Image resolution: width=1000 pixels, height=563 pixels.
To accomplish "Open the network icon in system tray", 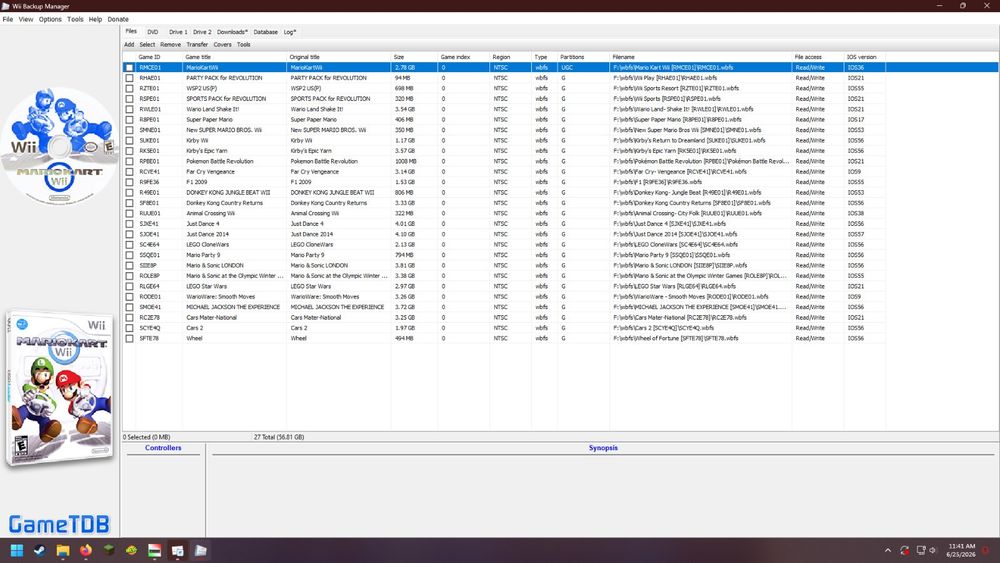I will pos(920,550).
